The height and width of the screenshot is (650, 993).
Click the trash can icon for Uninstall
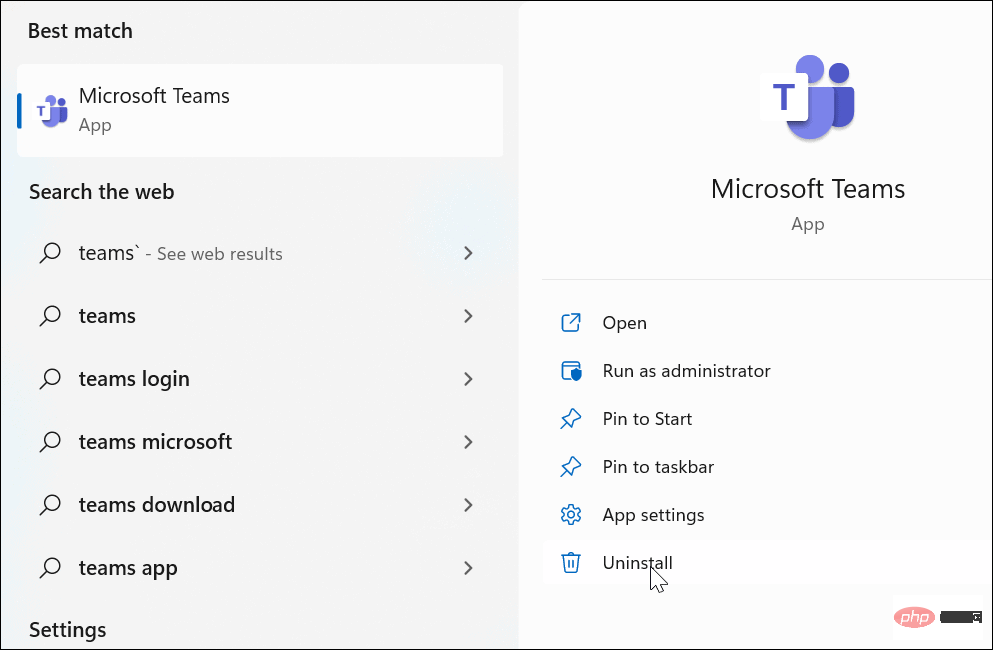click(x=571, y=563)
